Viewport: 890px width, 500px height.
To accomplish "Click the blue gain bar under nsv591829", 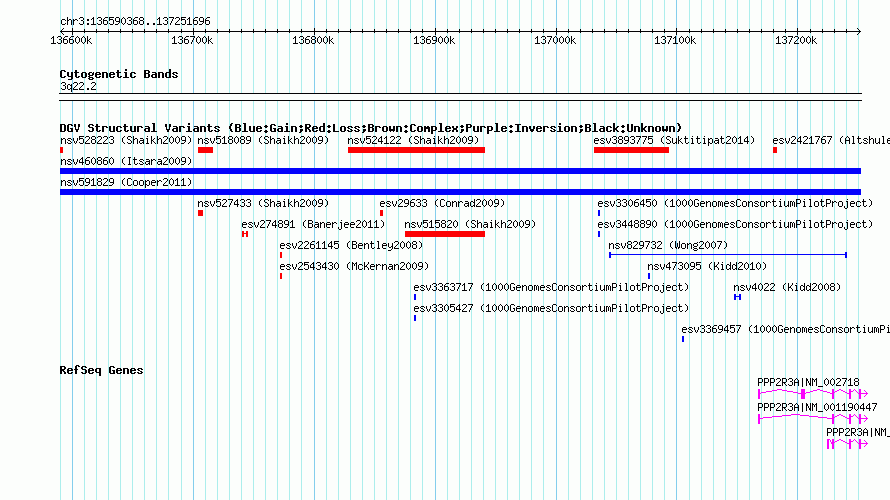I will coord(460,192).
